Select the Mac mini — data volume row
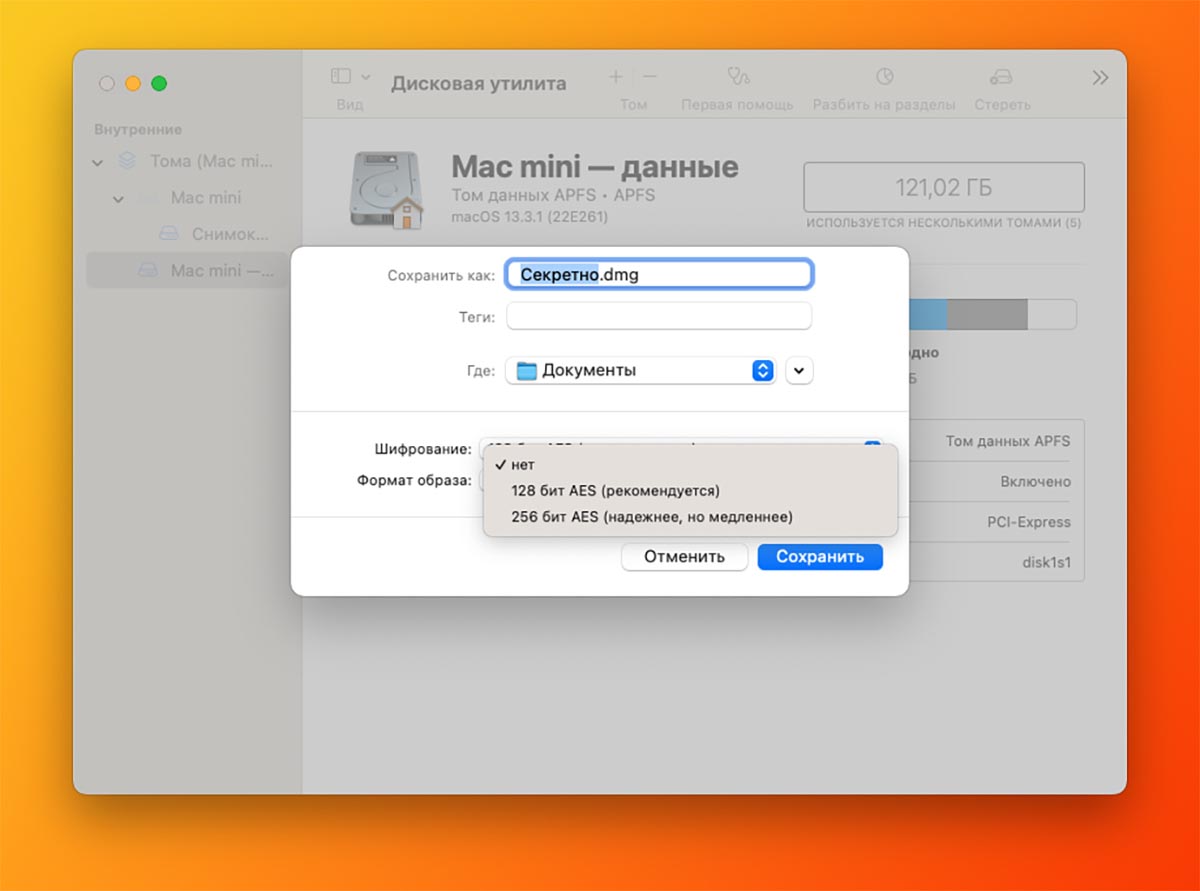1200x891 pixels. pos(187,270)
